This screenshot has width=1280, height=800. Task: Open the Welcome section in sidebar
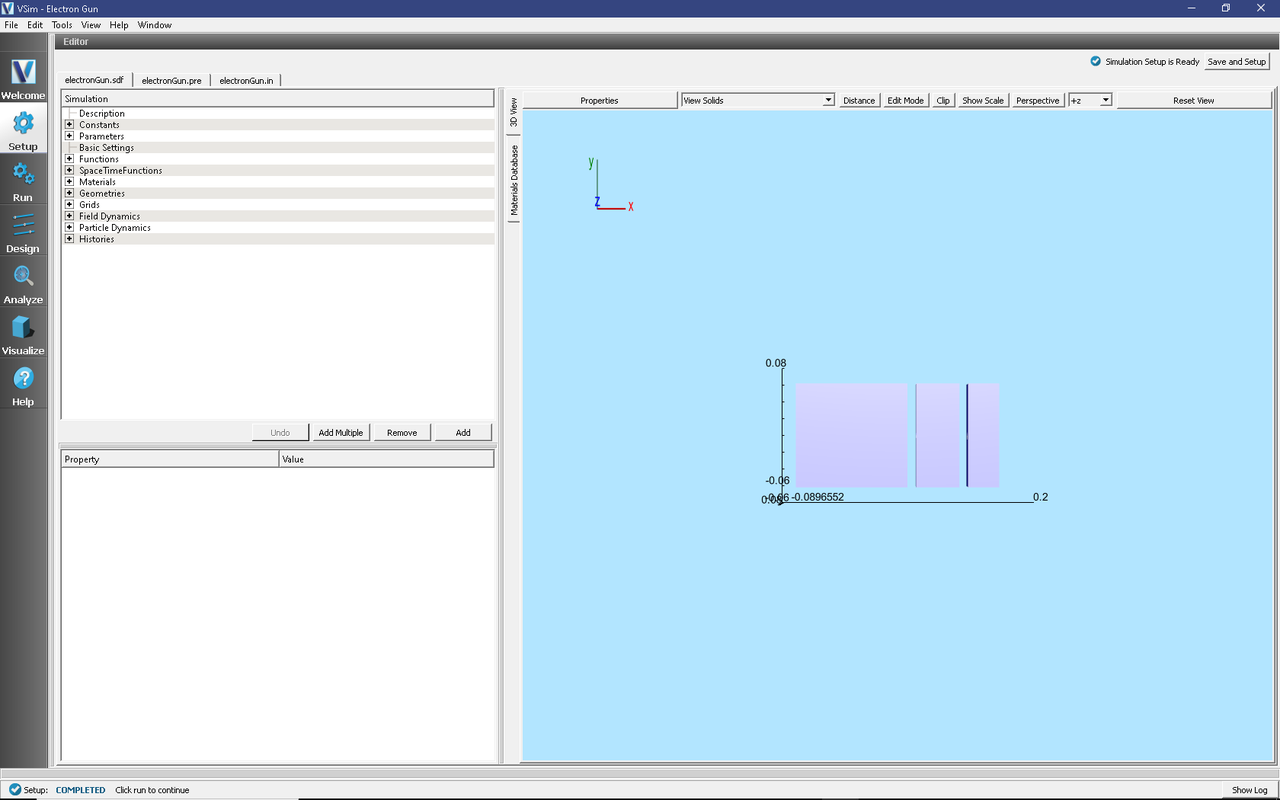(23, 79)
